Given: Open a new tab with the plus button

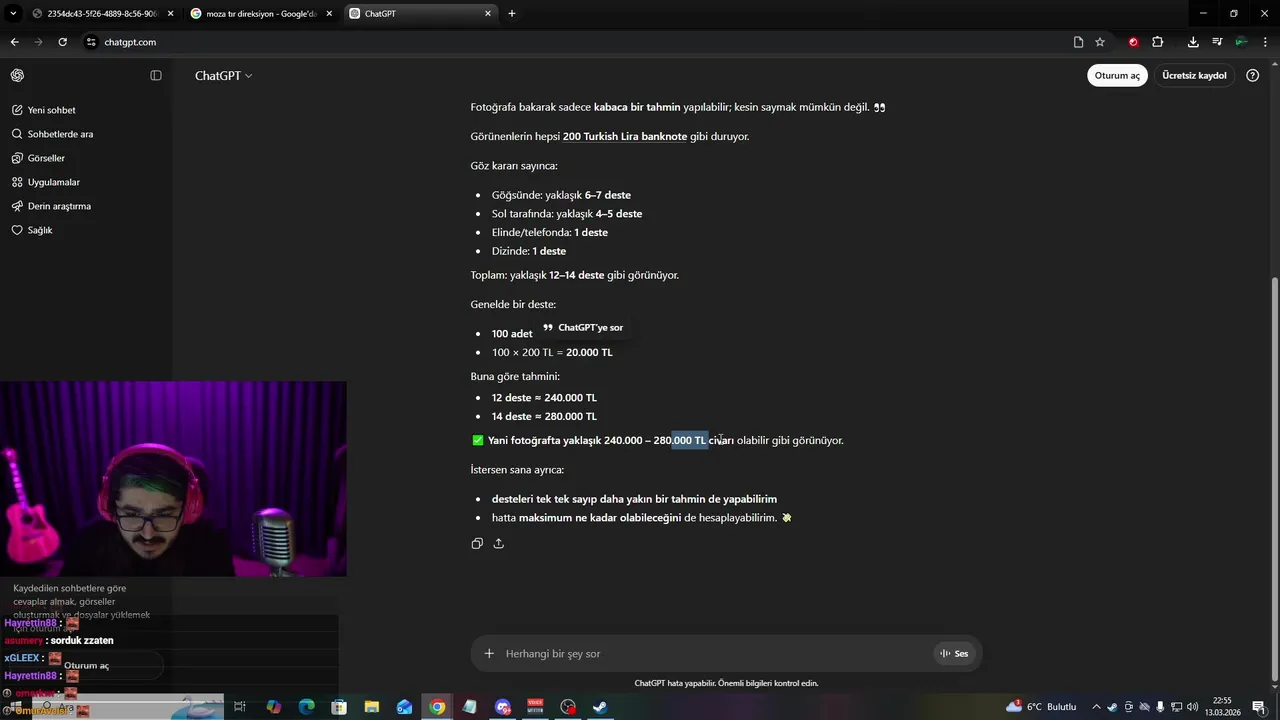Looking at the screenshot, I should [512, 14].
